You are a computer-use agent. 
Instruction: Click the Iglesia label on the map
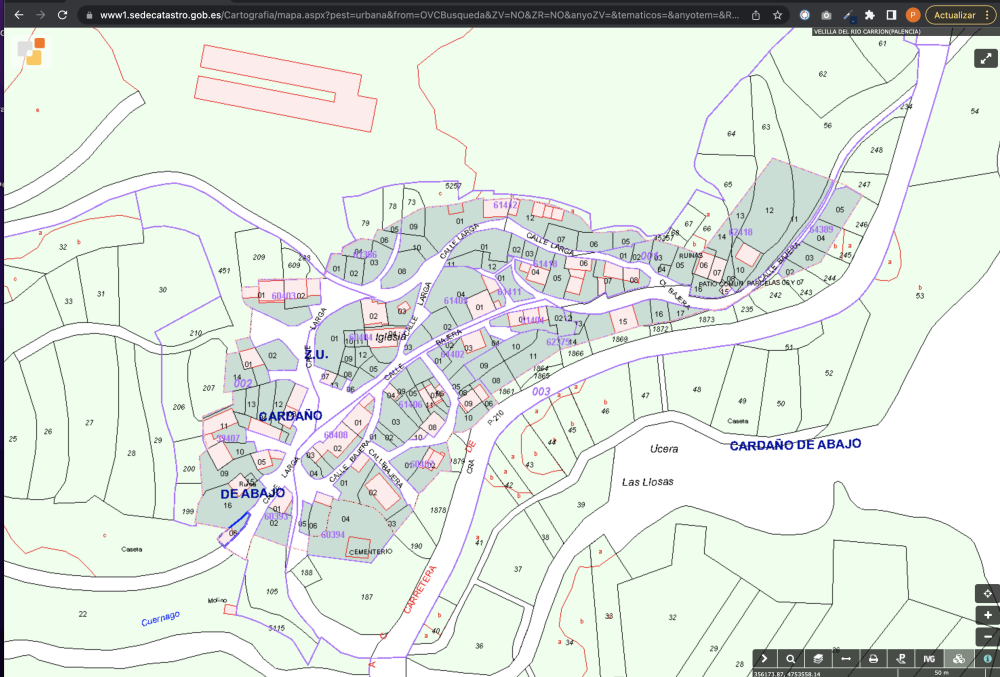390,337
